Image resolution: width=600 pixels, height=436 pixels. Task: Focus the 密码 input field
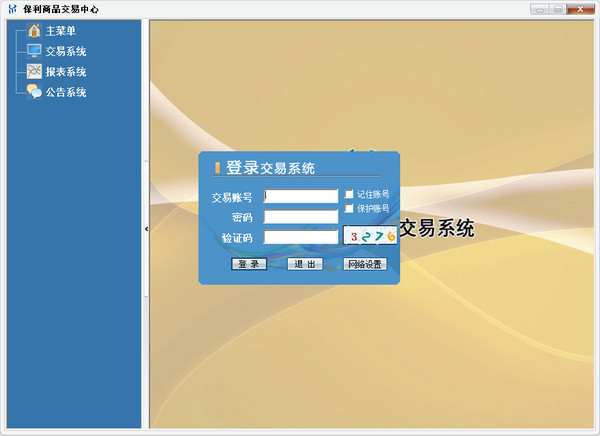point(301,217)
